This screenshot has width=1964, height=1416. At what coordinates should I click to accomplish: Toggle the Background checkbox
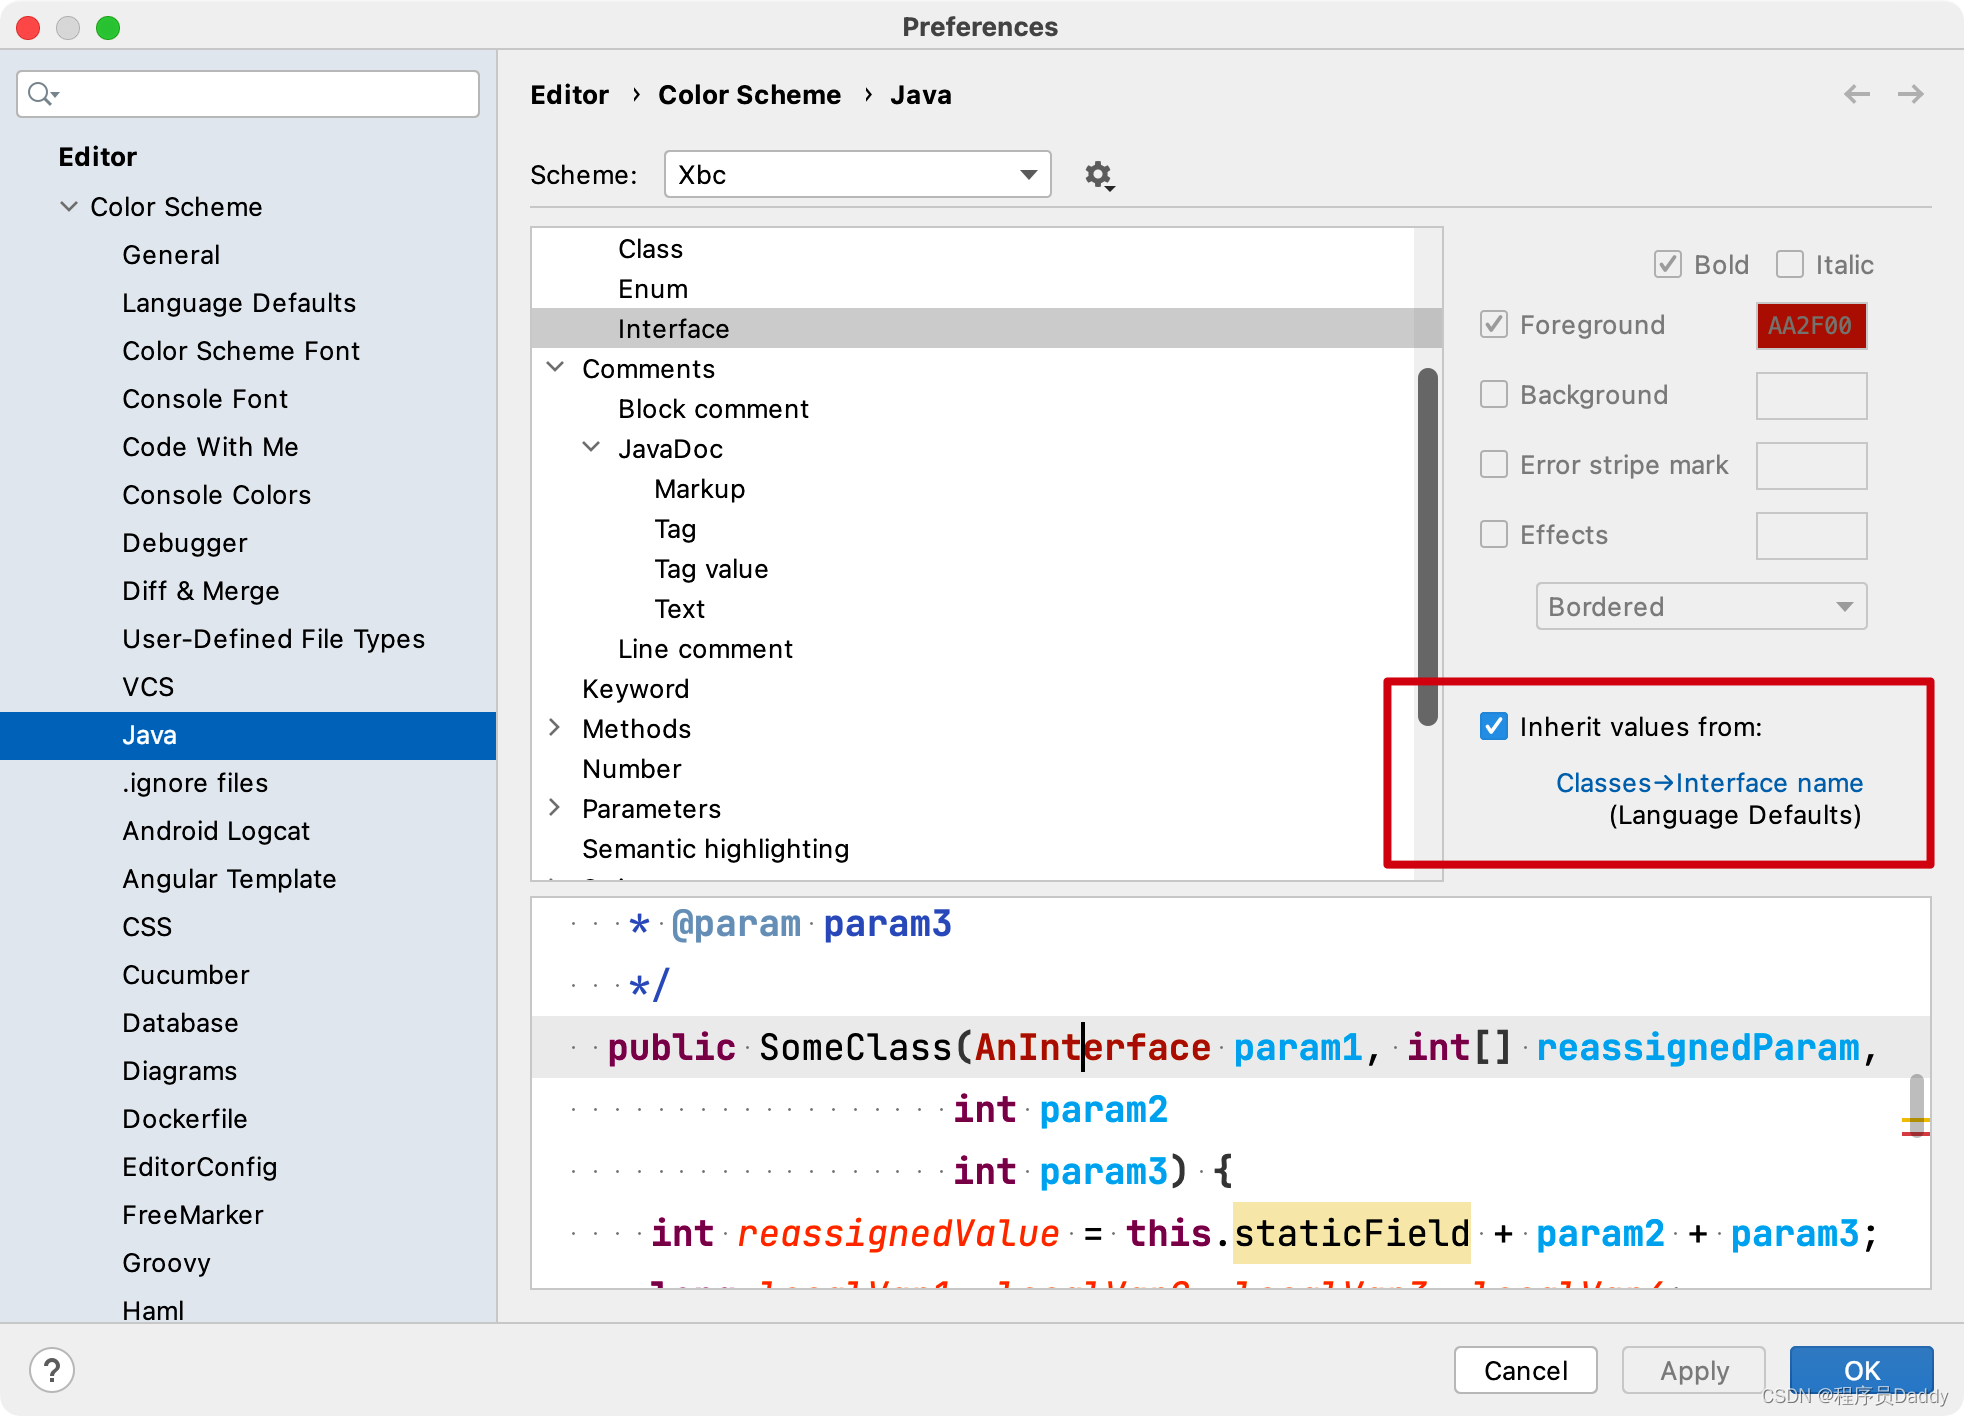point(1494,394)
